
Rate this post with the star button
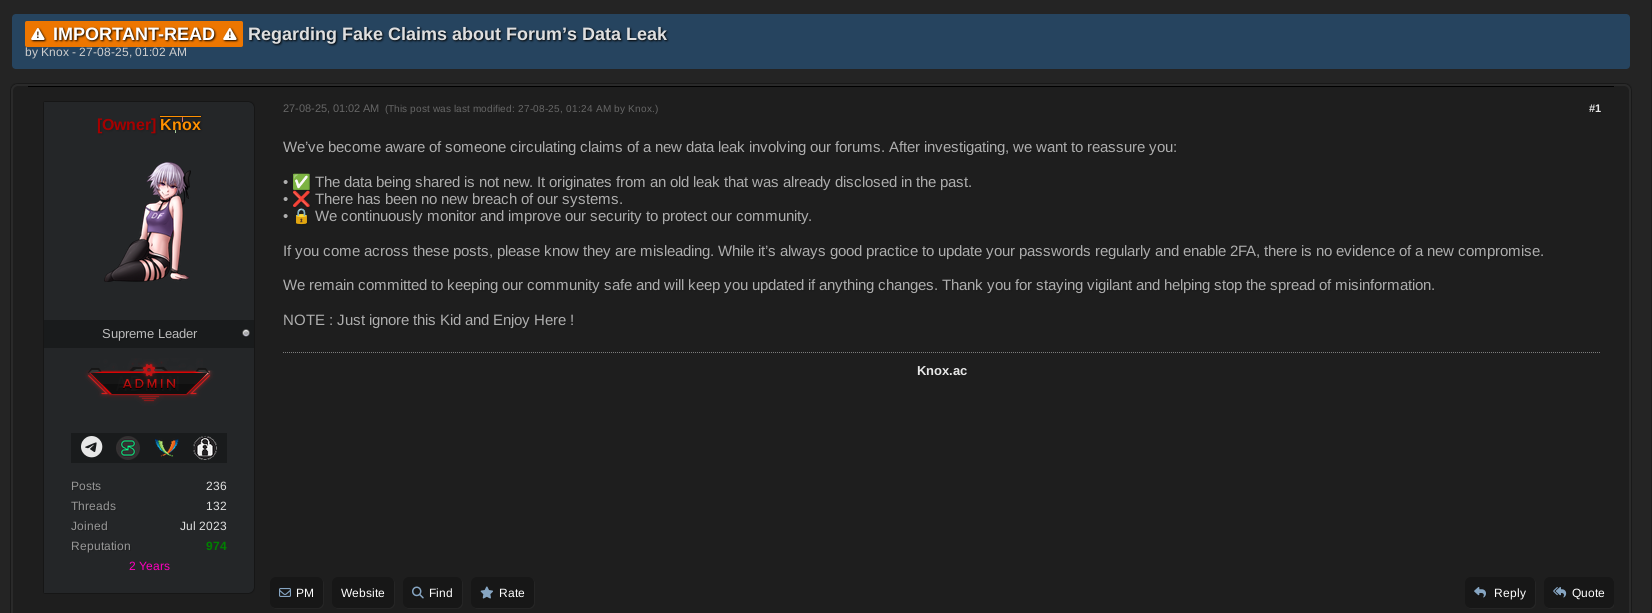(502, 593)
